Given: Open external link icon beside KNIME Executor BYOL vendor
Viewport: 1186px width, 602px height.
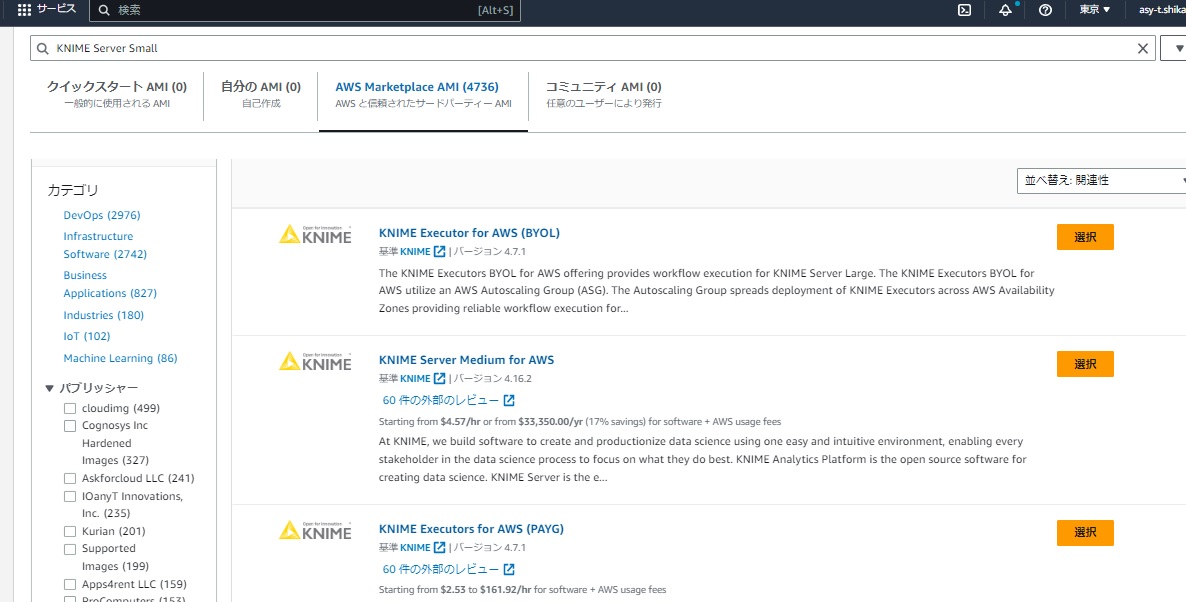Looking at the screenshot, I should [x=439, y=251].
